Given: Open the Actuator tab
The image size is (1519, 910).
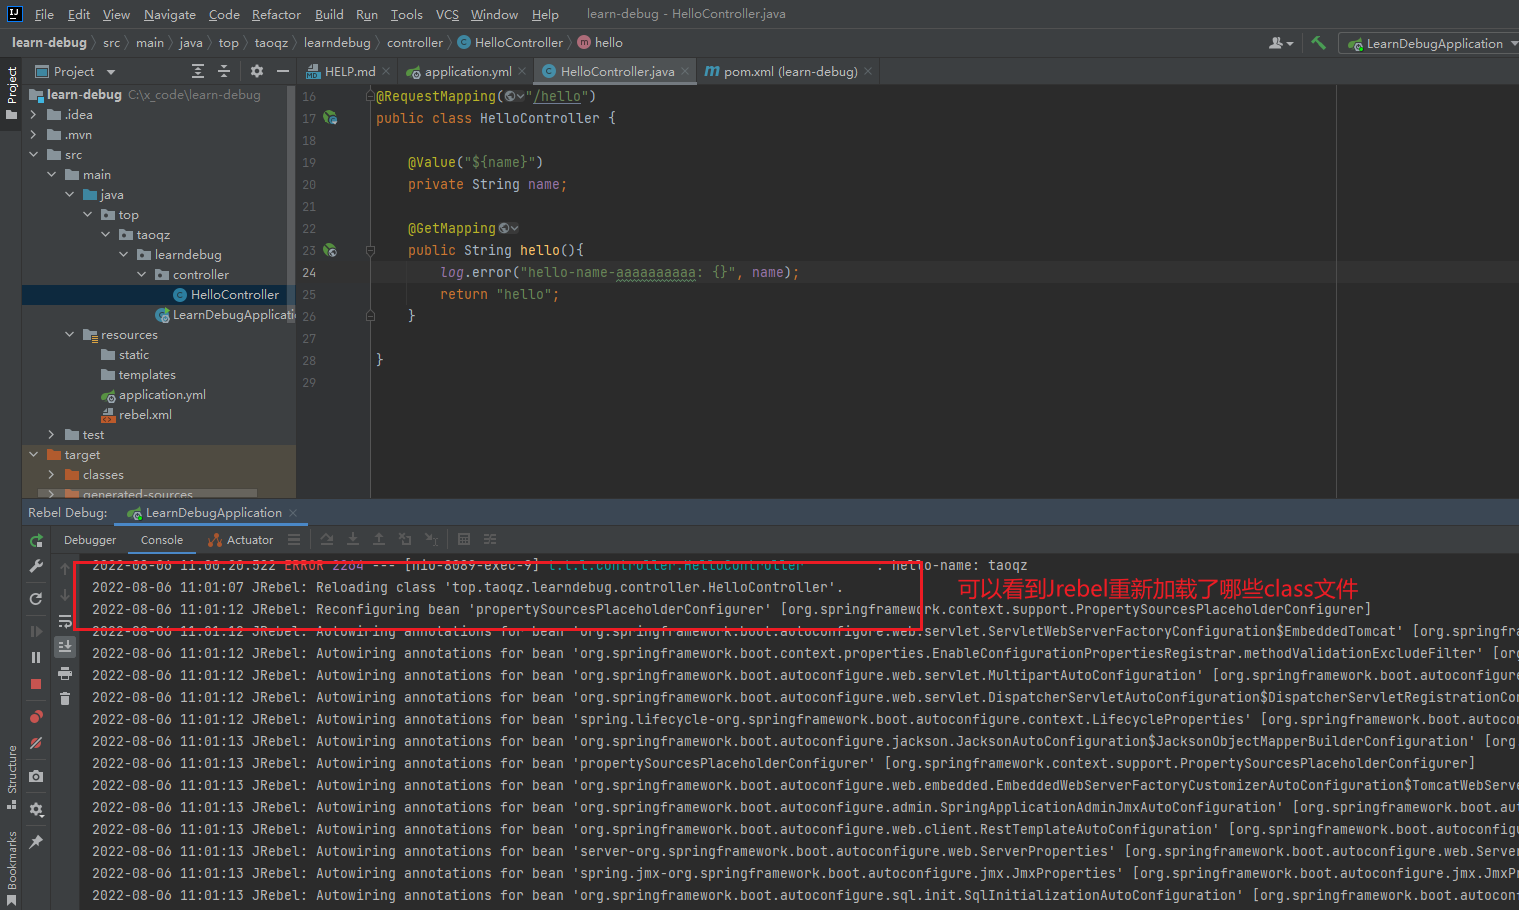Looking at the screenshot, I should coord(240,540).
